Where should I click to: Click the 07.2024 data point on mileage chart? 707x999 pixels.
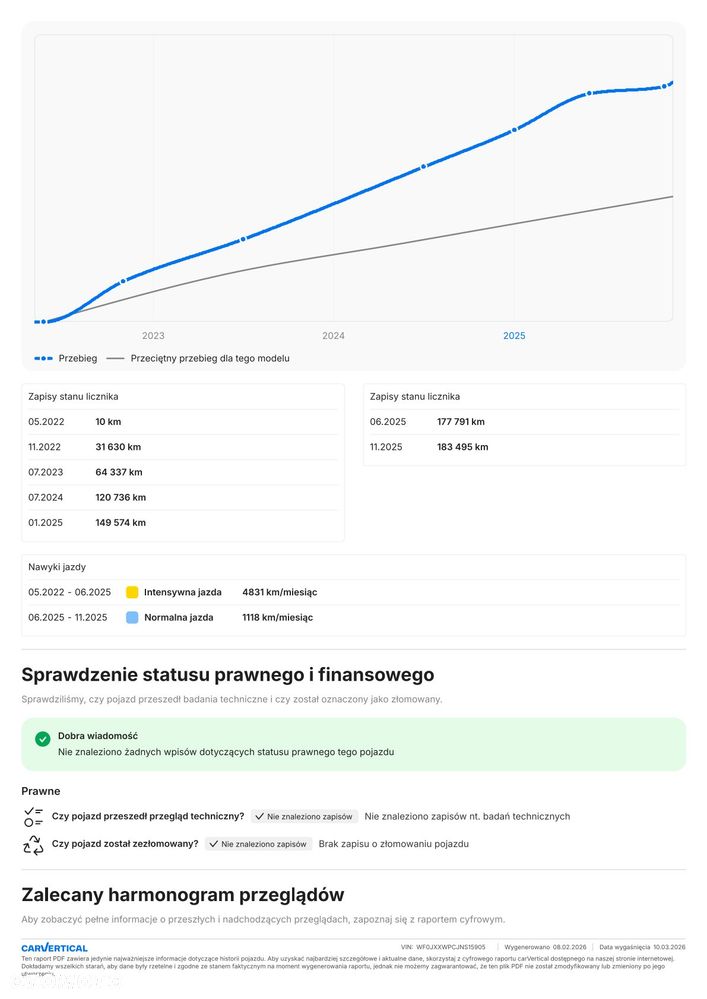tap(423, 167)
